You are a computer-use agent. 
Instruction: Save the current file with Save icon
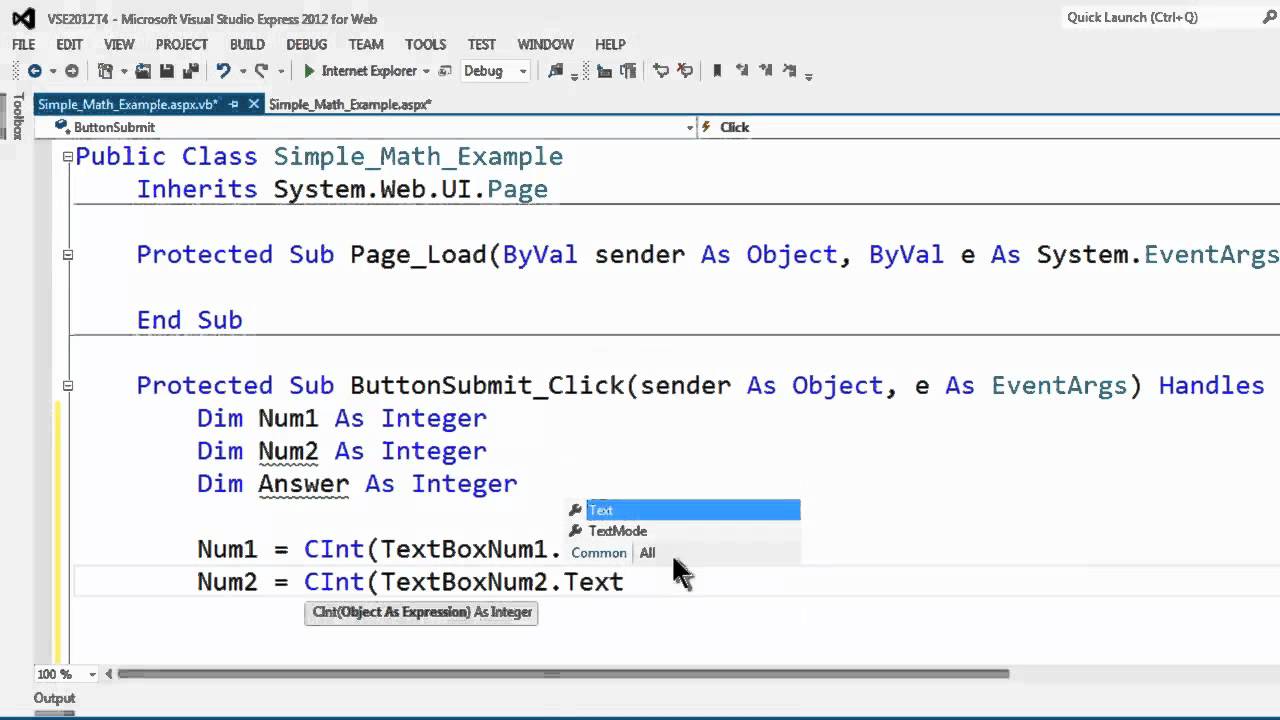pyautogui.click(x=167, y=71)
